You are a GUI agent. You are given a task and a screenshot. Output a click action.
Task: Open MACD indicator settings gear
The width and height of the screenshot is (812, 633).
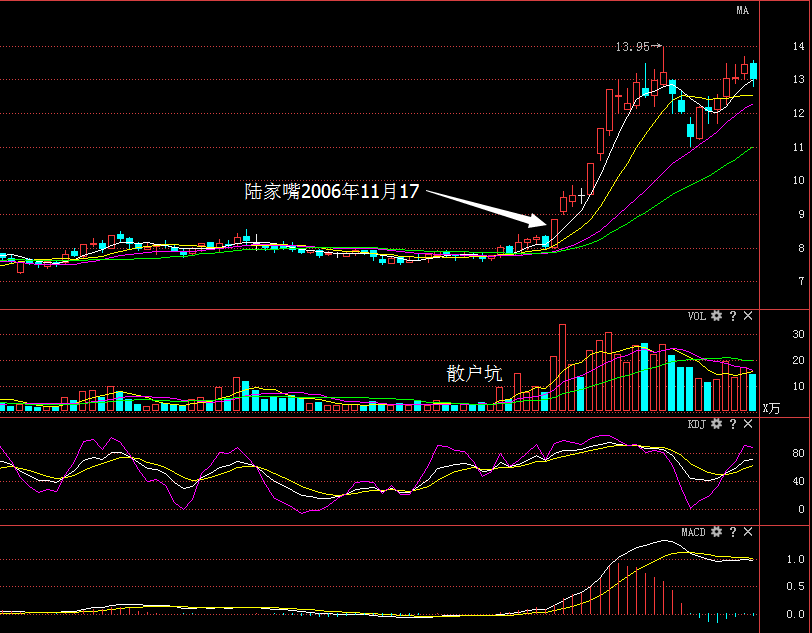(x=716, y=531)
